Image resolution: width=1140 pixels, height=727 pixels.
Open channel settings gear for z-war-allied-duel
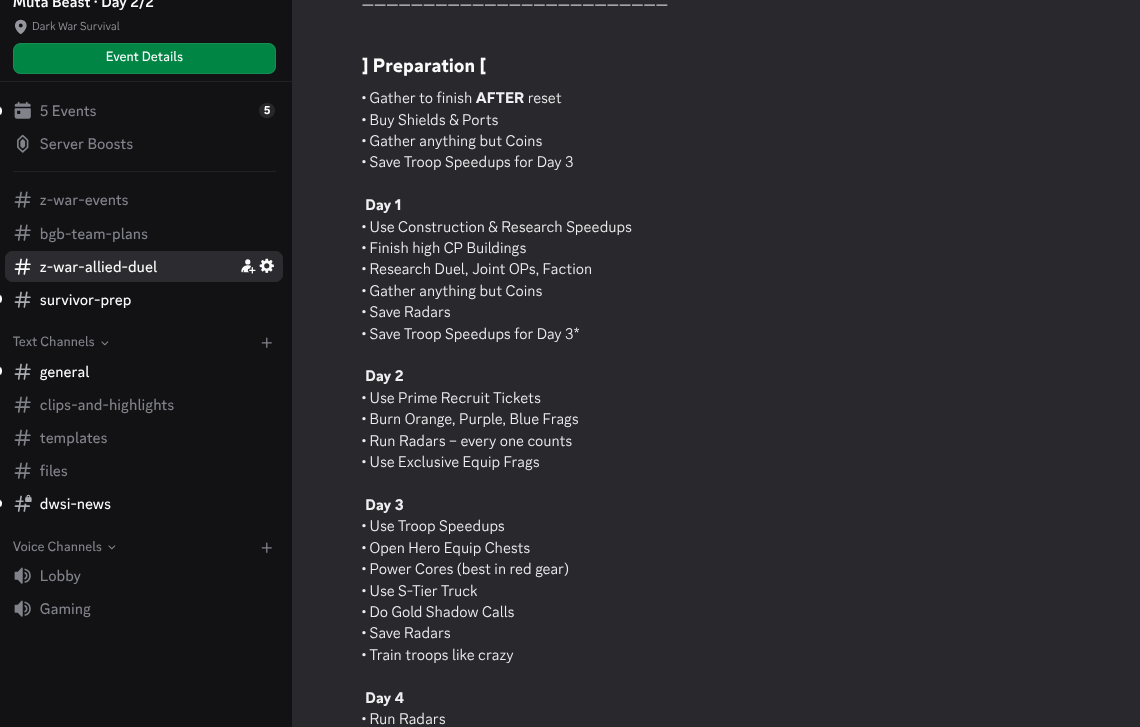pos(267,266)
